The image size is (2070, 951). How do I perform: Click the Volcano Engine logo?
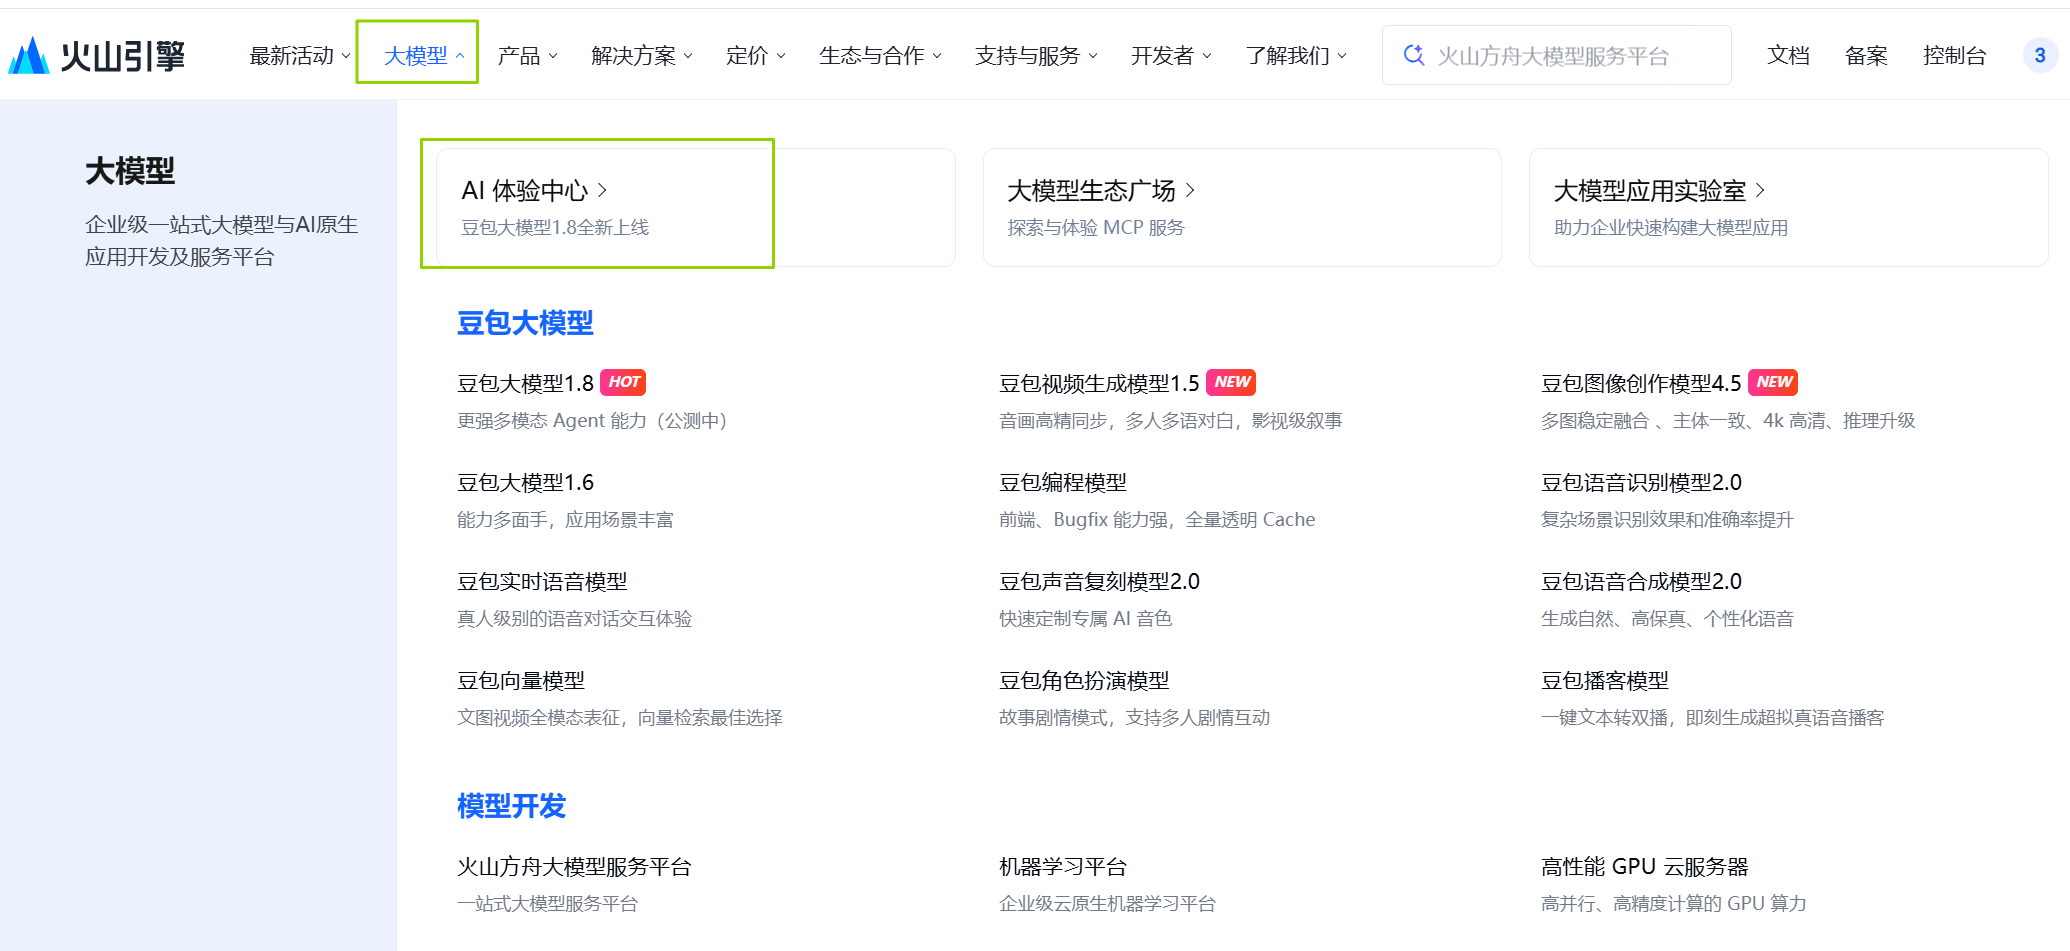click(x=97, y=56)
